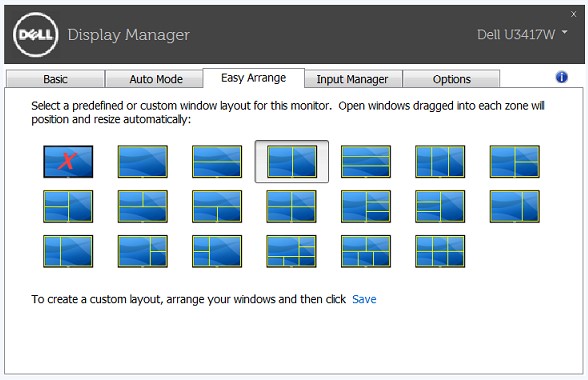588x380 pixels.
Task: Select wide top over two bottom zones layout
Action: click(217, 206)
